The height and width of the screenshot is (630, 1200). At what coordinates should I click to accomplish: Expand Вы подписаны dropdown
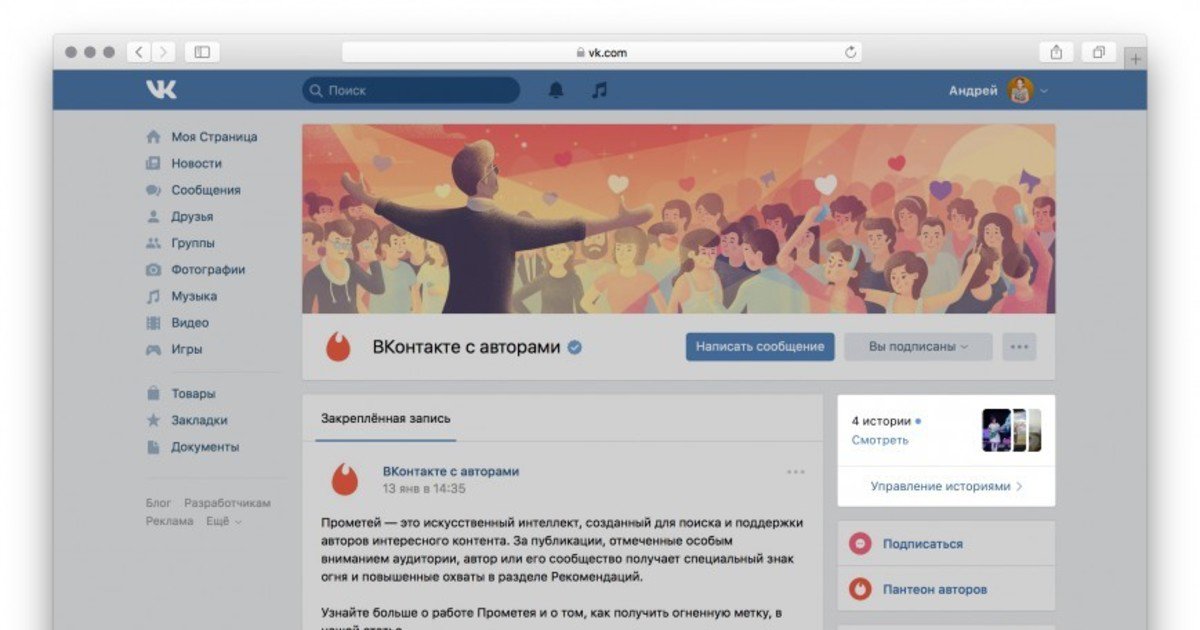coord(918,347)
